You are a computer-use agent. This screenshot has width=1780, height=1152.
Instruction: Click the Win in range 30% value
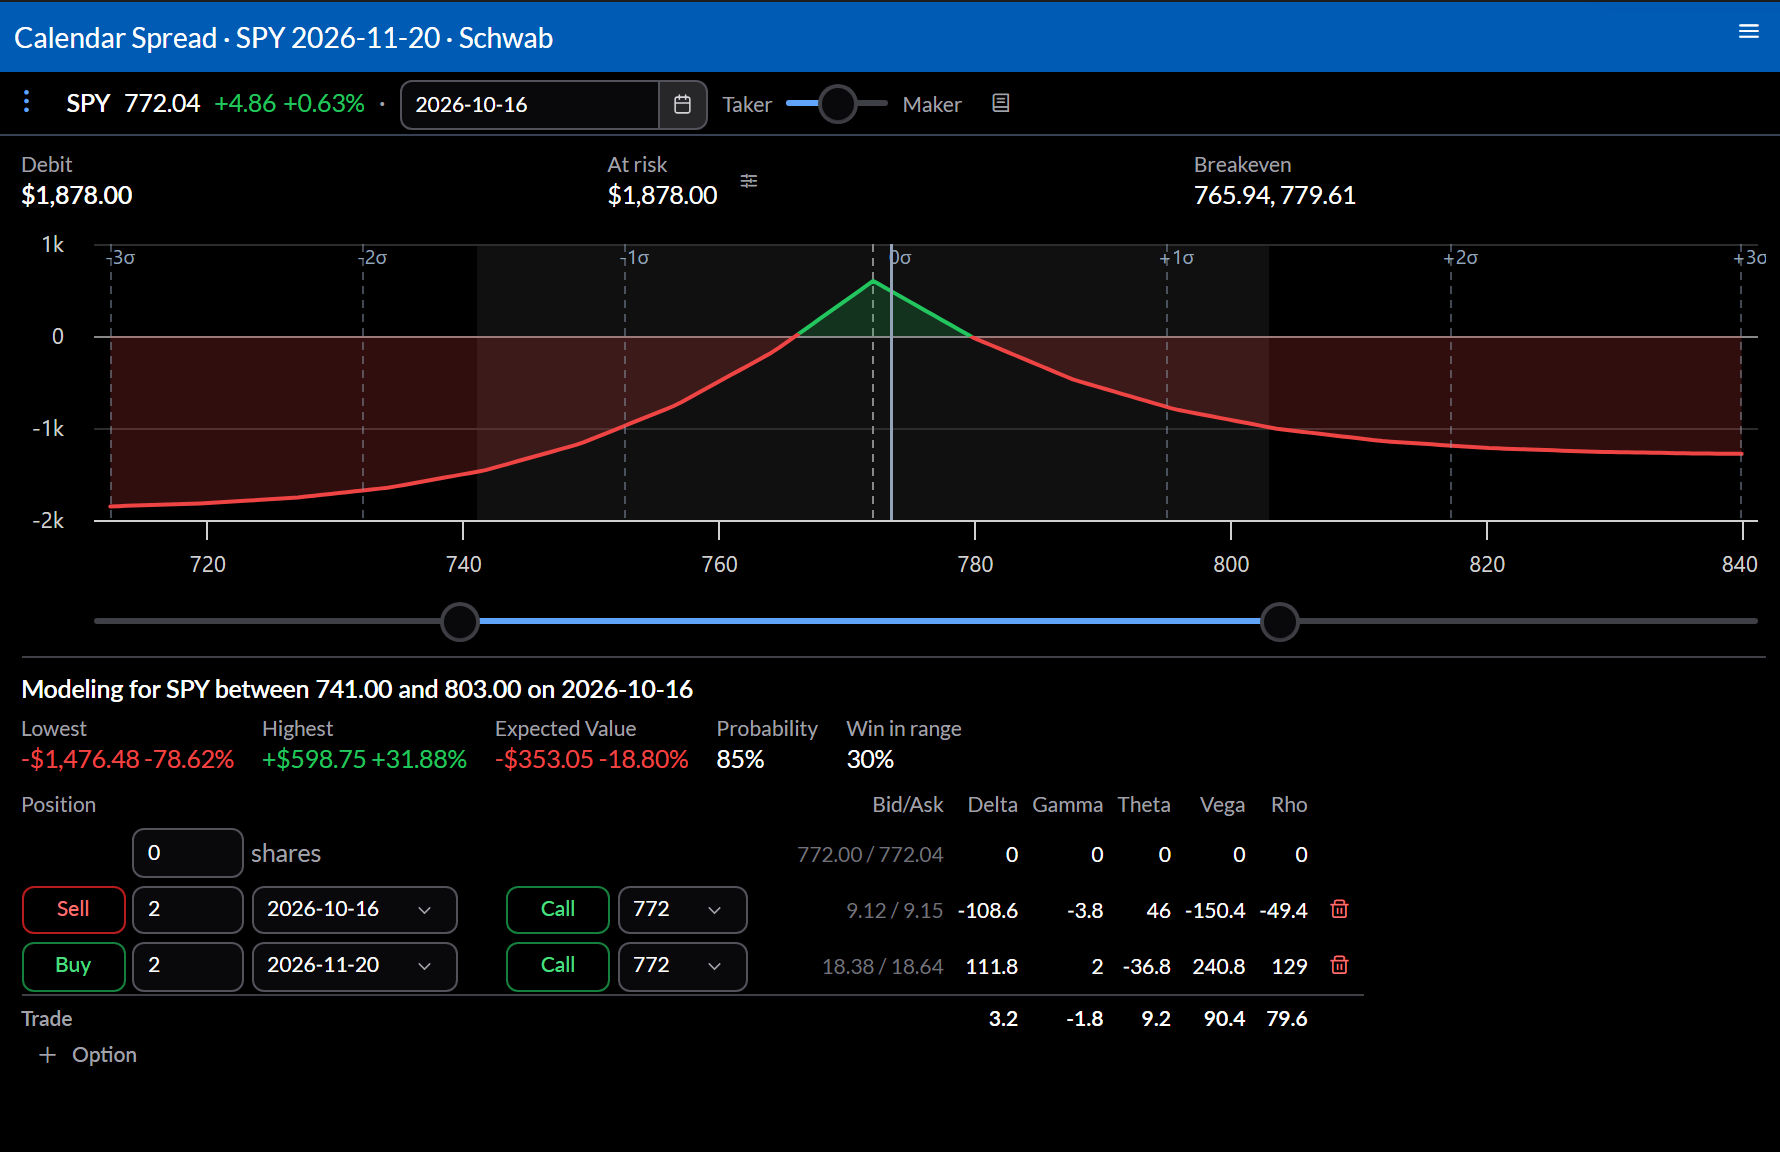(870, 759)
